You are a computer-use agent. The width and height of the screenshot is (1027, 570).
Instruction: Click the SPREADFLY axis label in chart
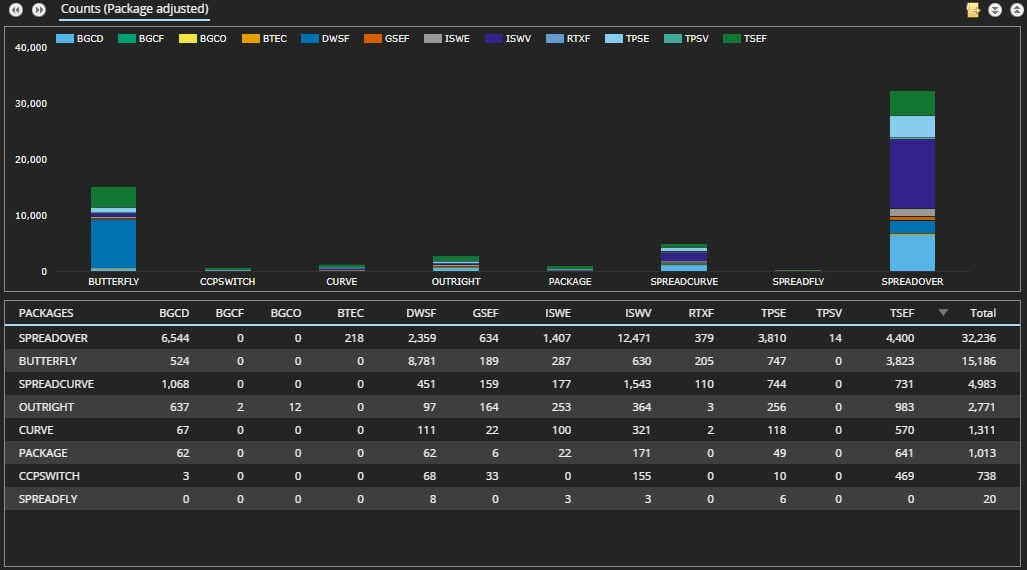[798, 282]
